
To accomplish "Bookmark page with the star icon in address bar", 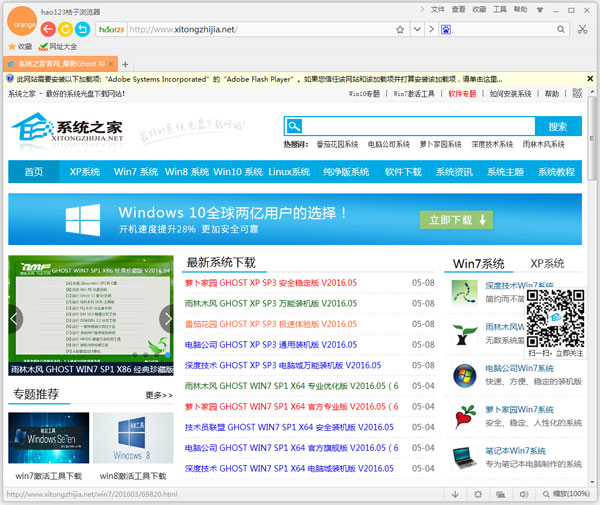I will (x=400, y=29).
